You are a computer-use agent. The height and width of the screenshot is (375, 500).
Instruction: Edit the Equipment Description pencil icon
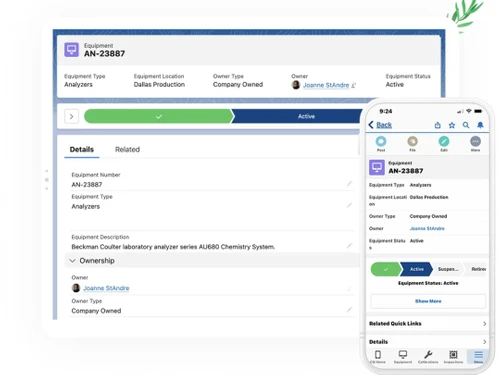(x=349, y=246)
